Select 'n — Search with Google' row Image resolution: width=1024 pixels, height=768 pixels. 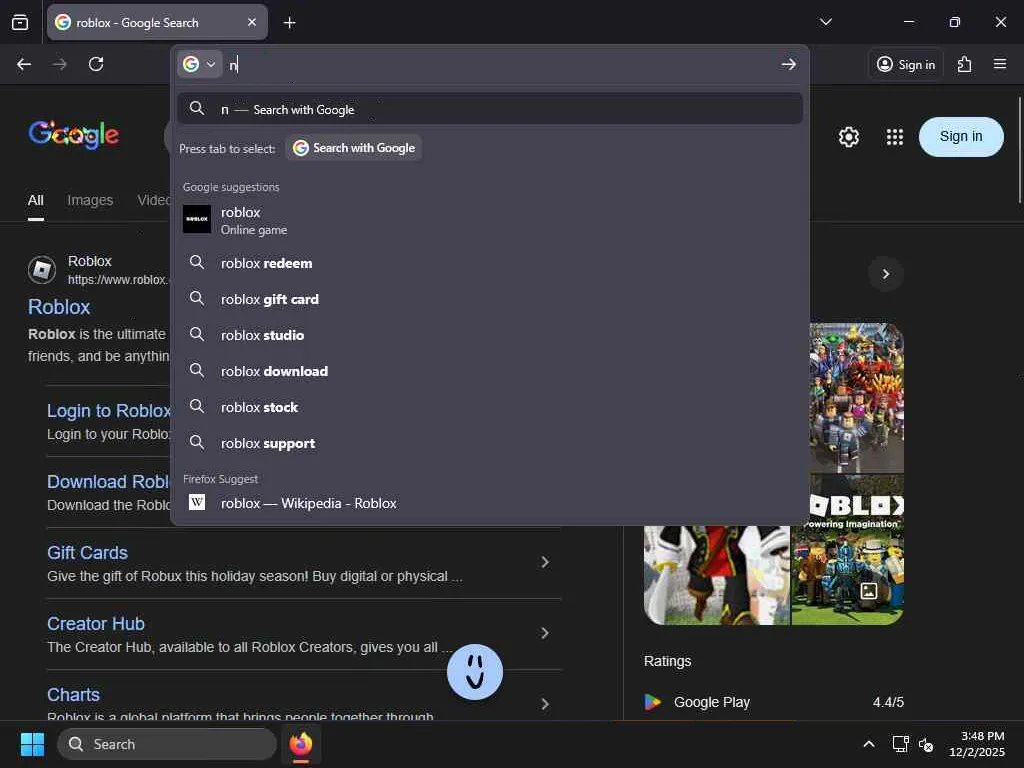490,109
